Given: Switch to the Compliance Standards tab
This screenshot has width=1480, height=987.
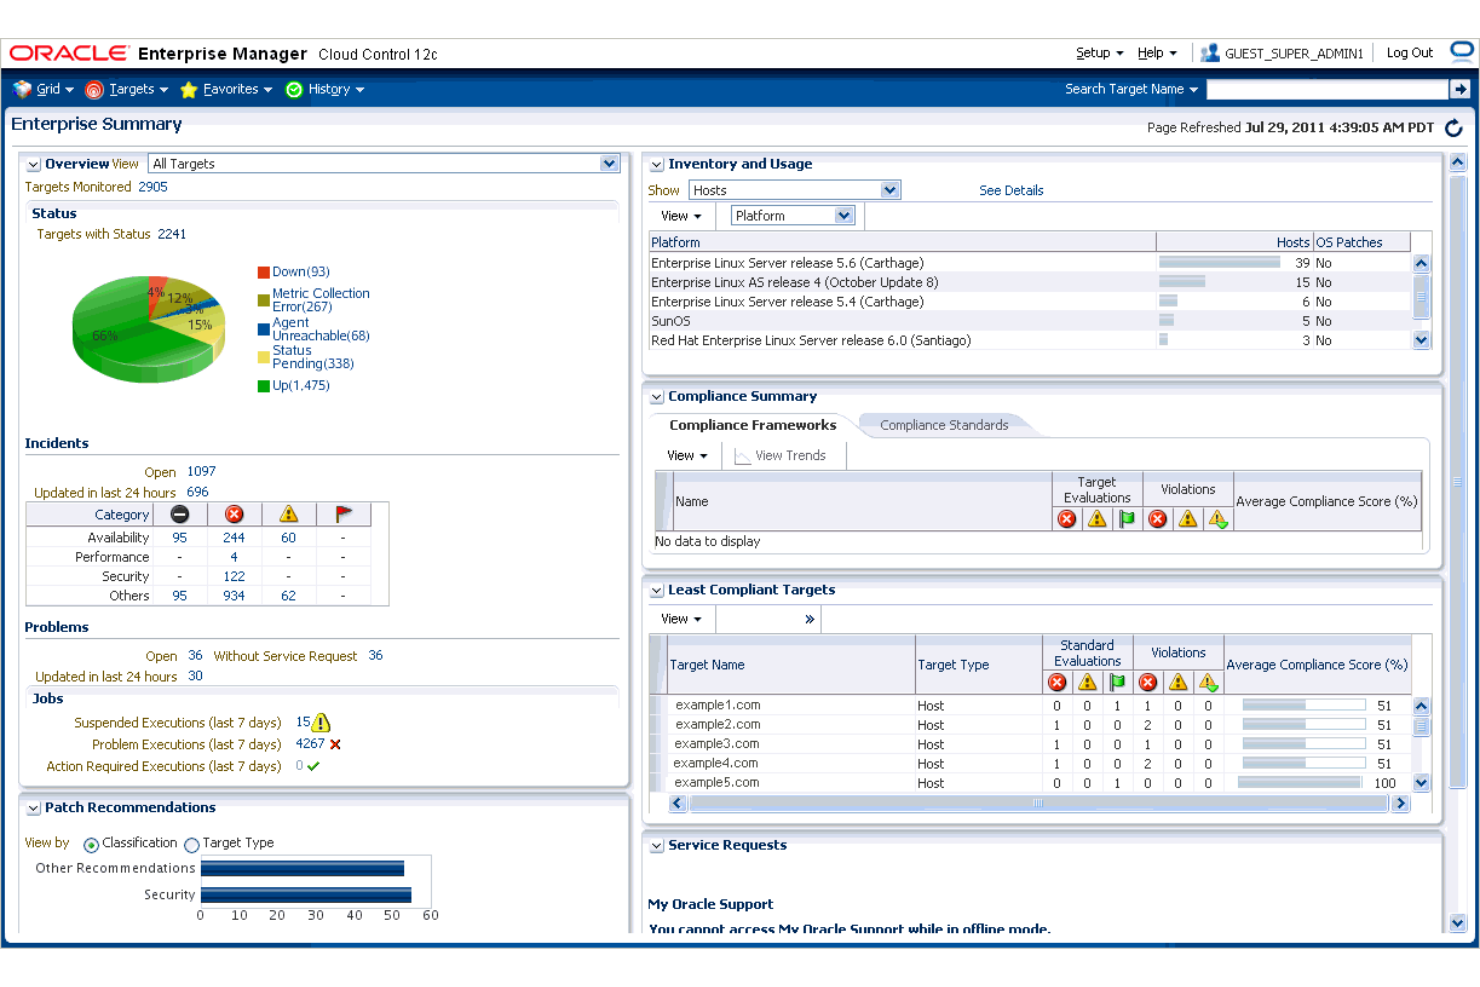Looking at the screenshot, I should [x=943, y=424].
